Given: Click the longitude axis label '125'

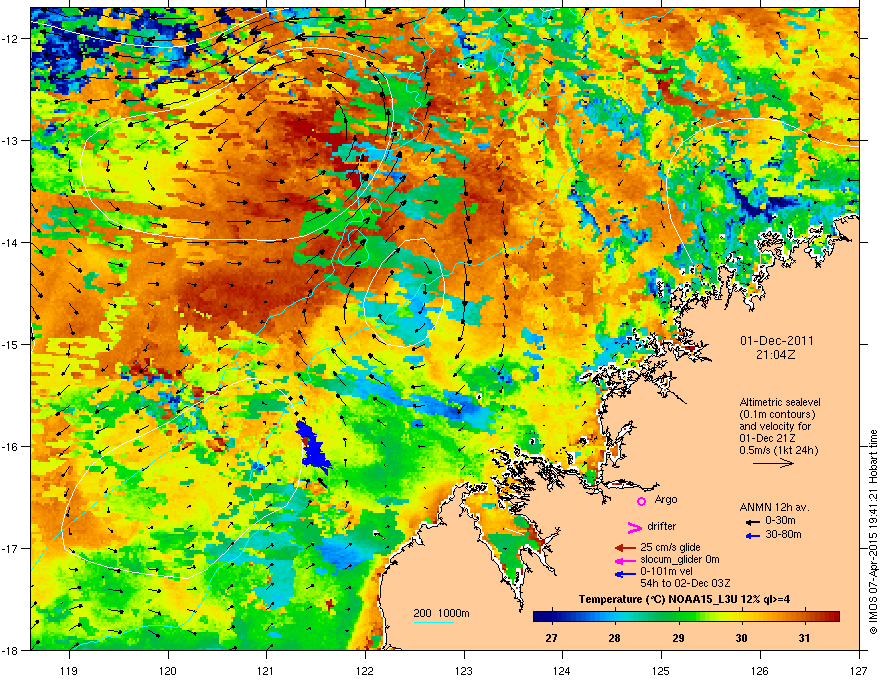Looking at the screenshot, I should [x=661, y=670].
